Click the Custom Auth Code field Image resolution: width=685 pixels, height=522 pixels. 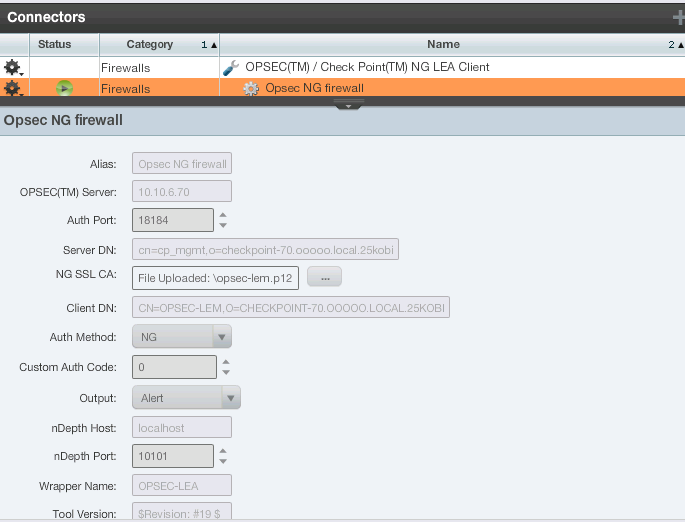click(x=174, y=366)
